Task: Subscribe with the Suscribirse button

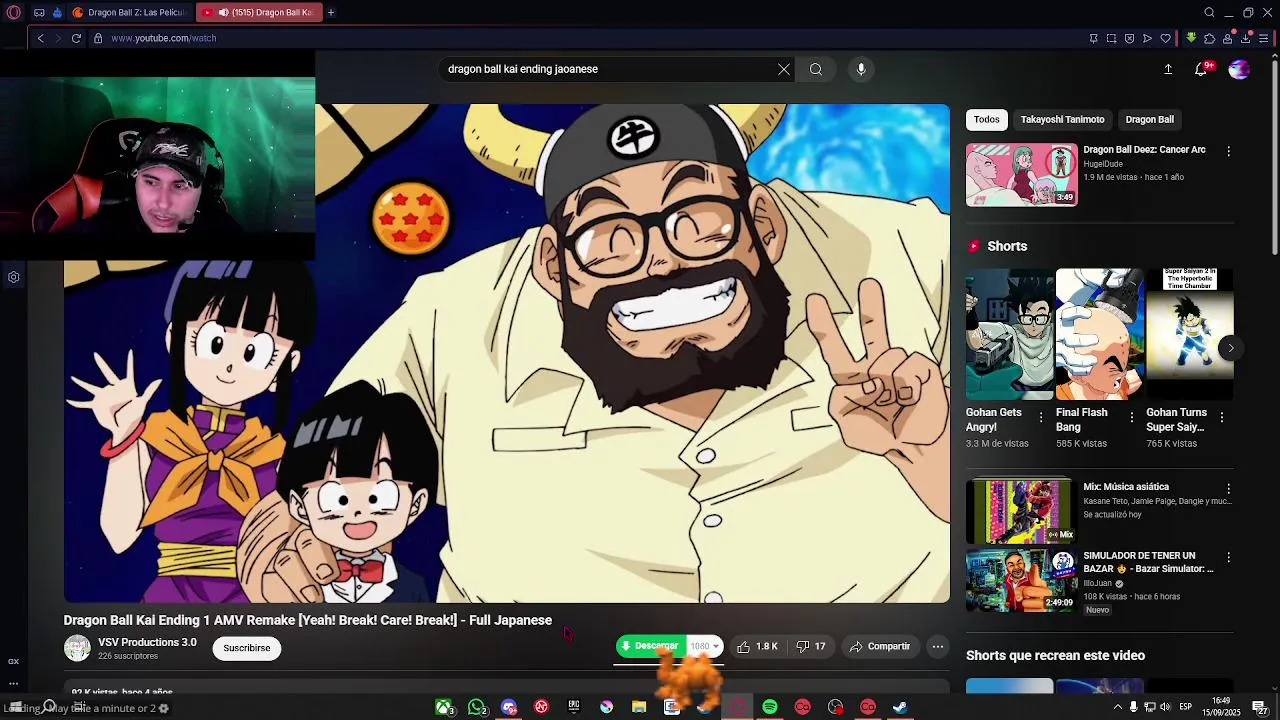Action: pos(247,648)
